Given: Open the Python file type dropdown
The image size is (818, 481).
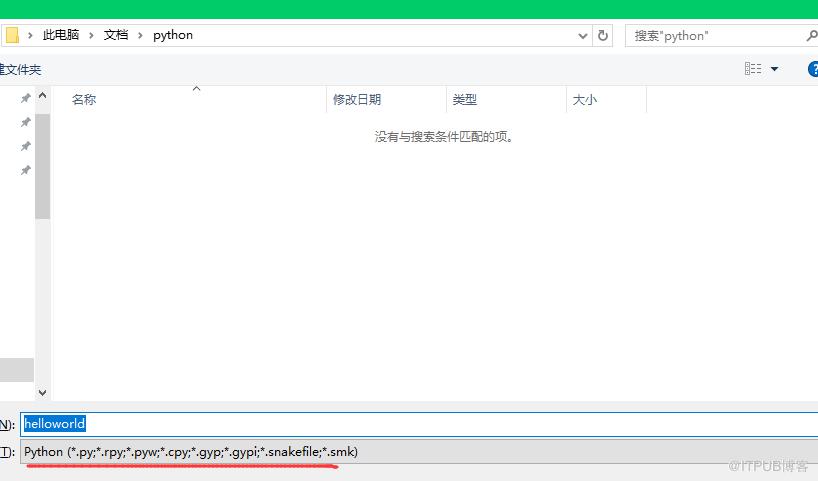Looking at the screenshot, I should (x=419, y=452).
